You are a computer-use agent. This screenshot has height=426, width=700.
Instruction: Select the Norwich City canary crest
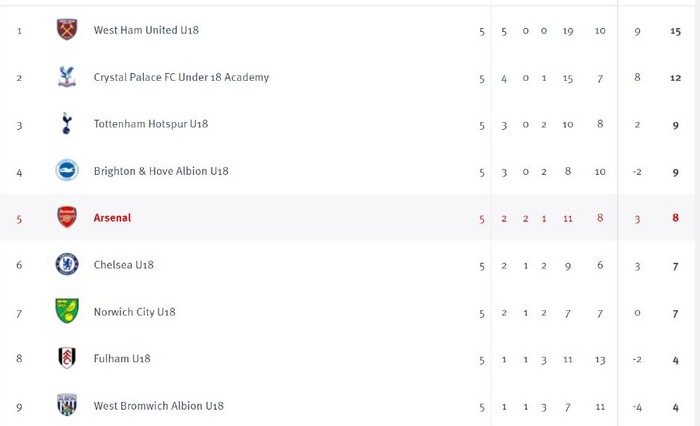[67, 311]
